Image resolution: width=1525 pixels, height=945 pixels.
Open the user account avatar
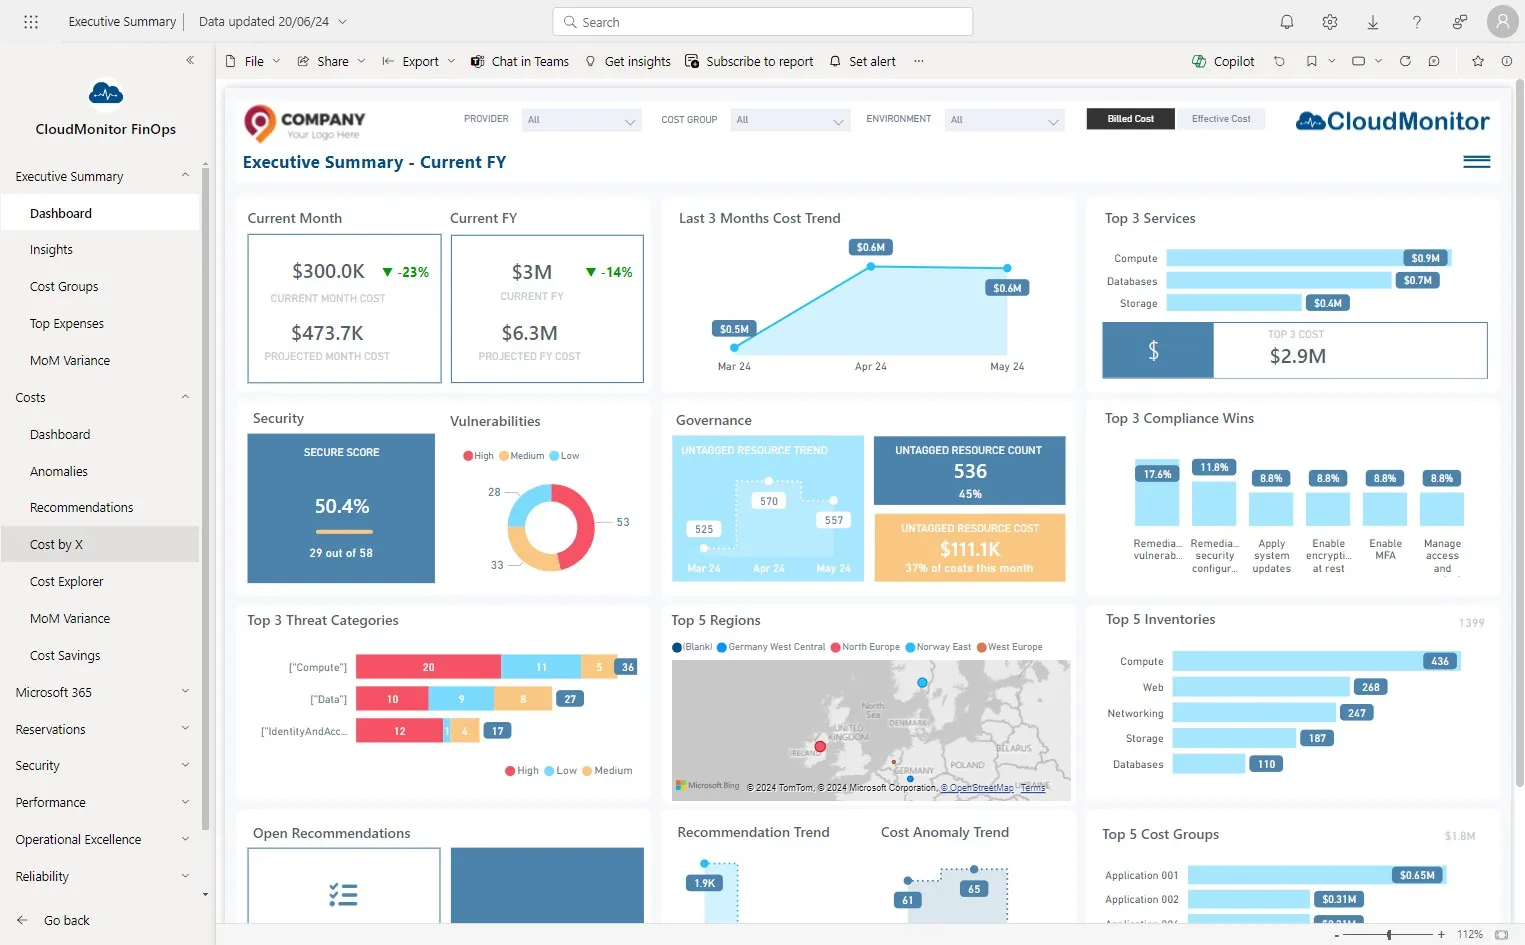tap(1502, 21)
